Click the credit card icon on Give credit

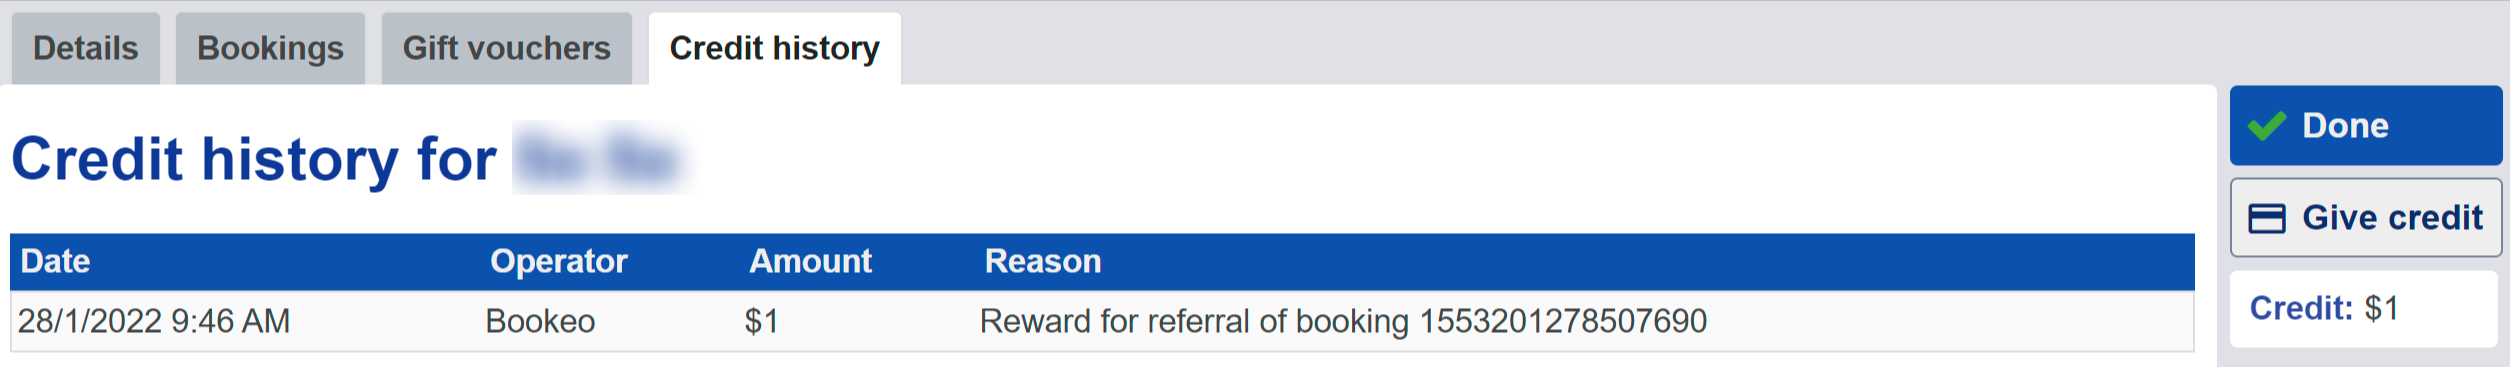coord(2267,218)
